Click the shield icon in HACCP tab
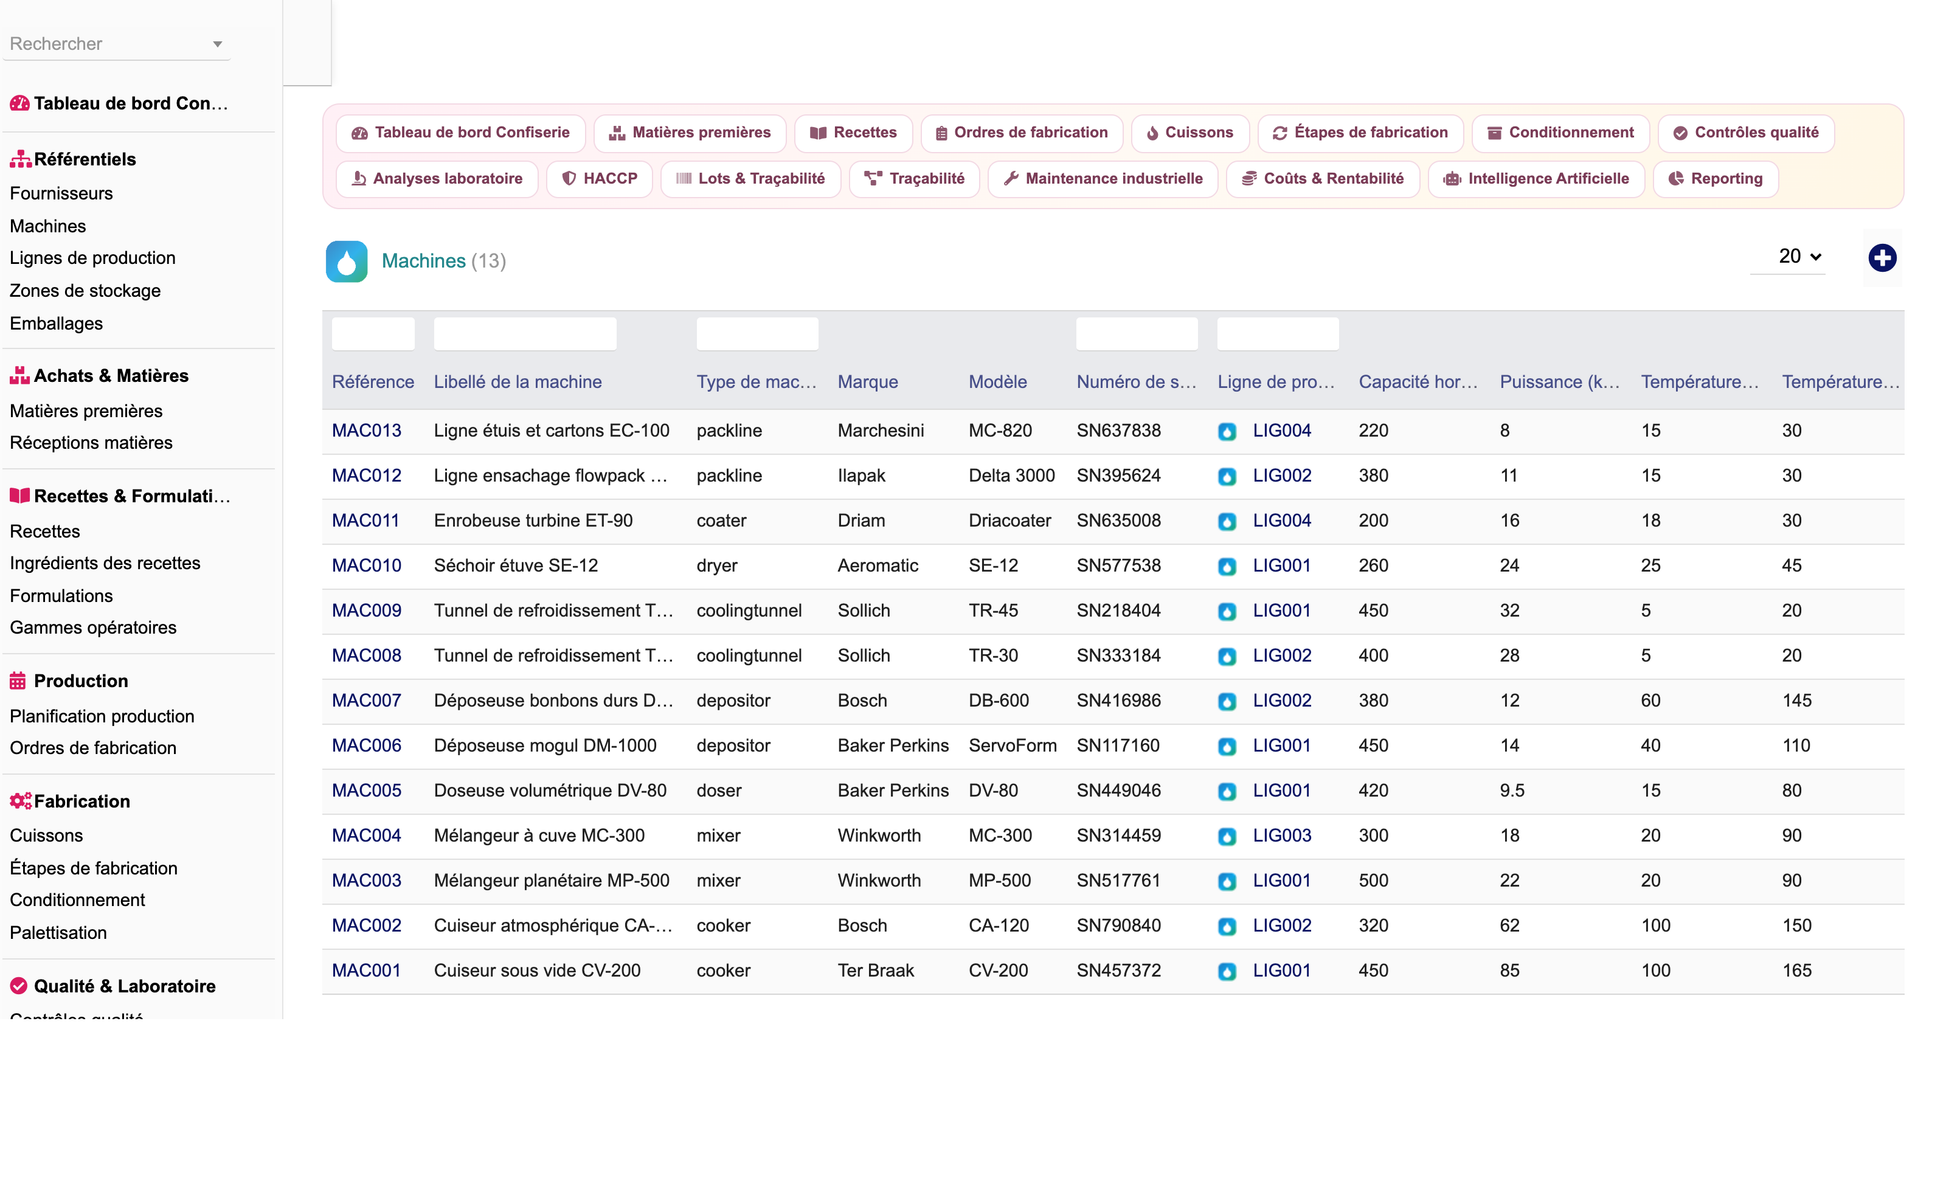Viewport: 1946px width, 1204px height. [x=569, y=179]
